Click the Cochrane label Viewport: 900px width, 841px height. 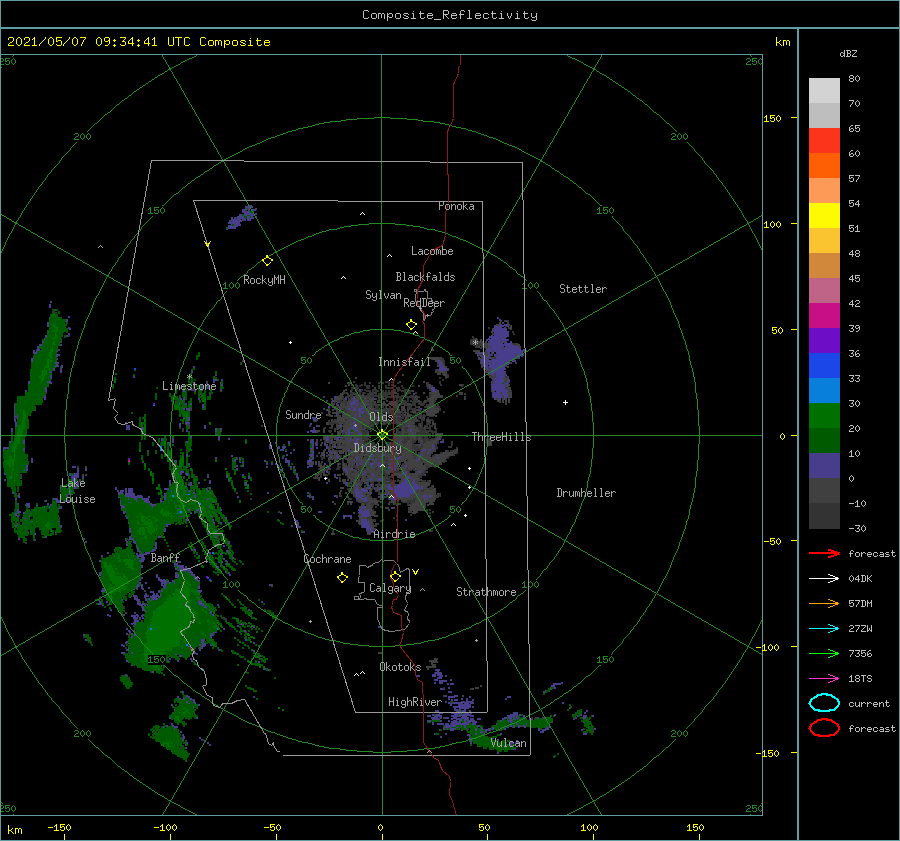pos(327,559)
